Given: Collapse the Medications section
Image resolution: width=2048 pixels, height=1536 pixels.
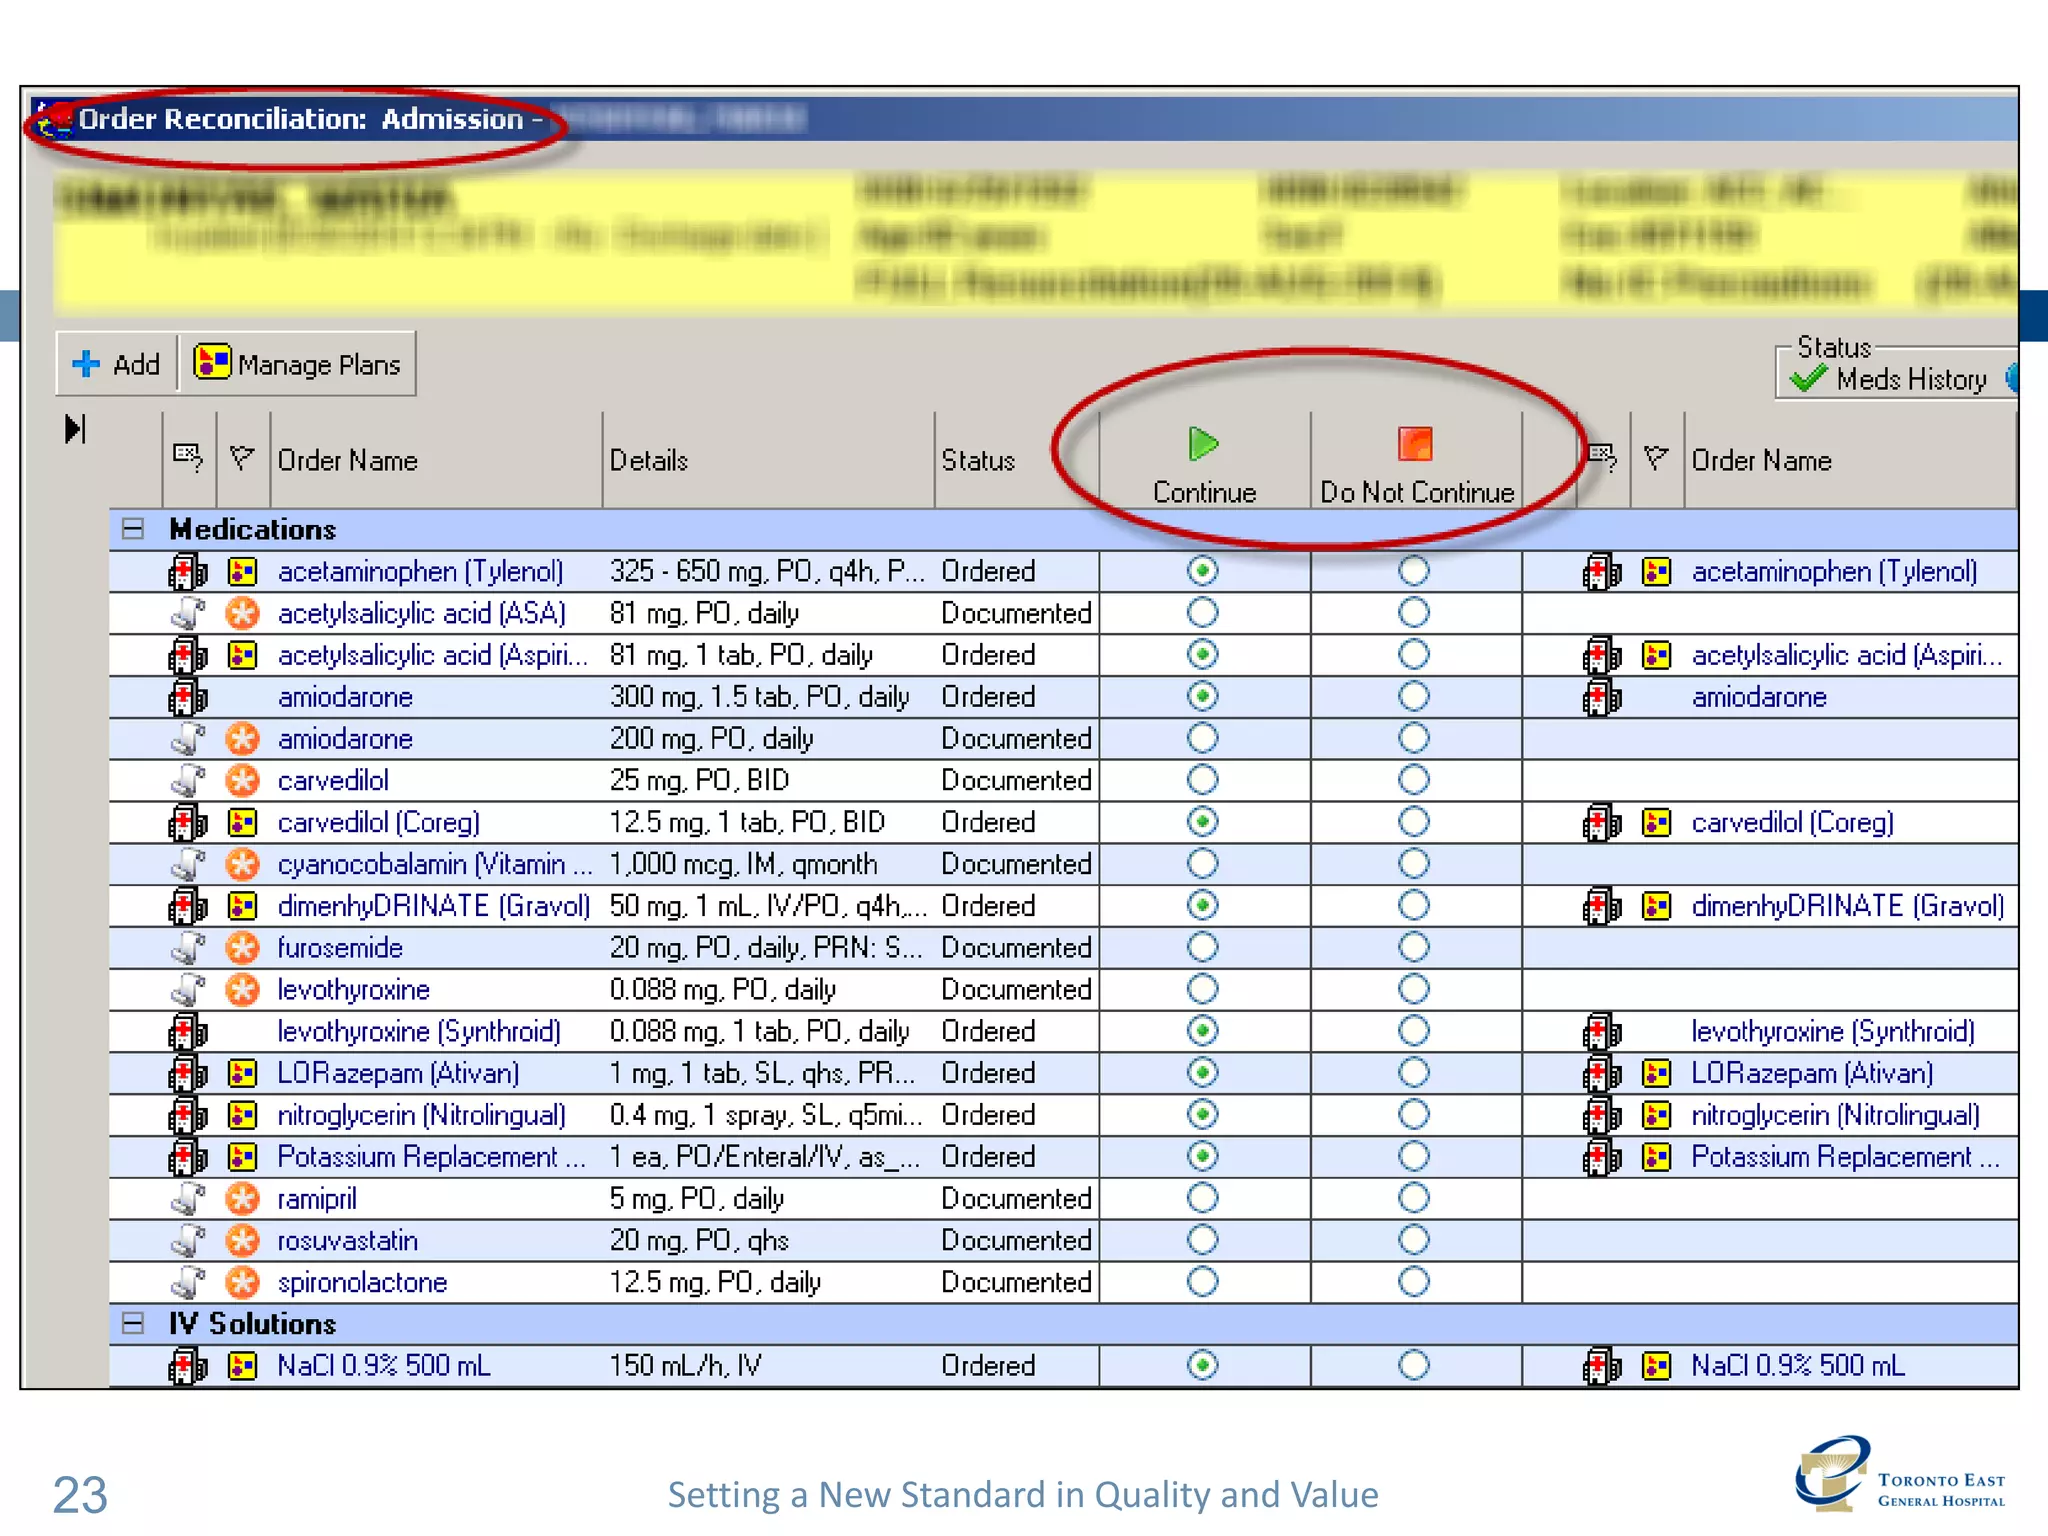Looking at the screenshot, I should click(x=133, y=529).
